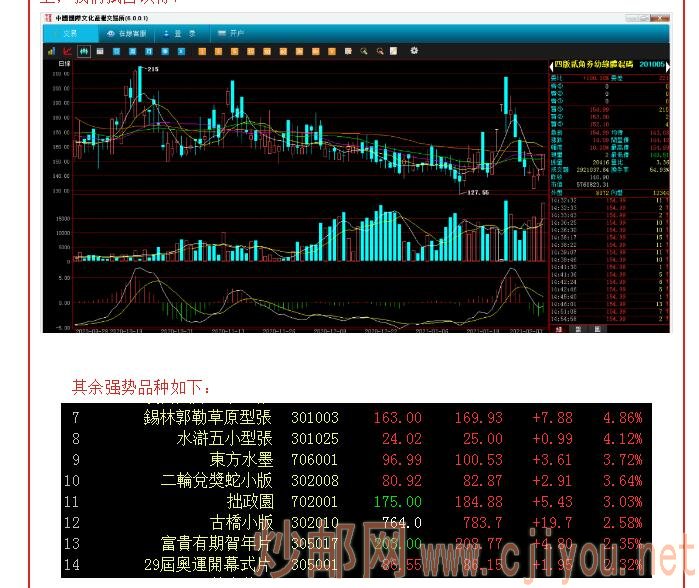The image size is (699, 588).
Task: Click the first orange period button
Action: (x=203, y=50)
